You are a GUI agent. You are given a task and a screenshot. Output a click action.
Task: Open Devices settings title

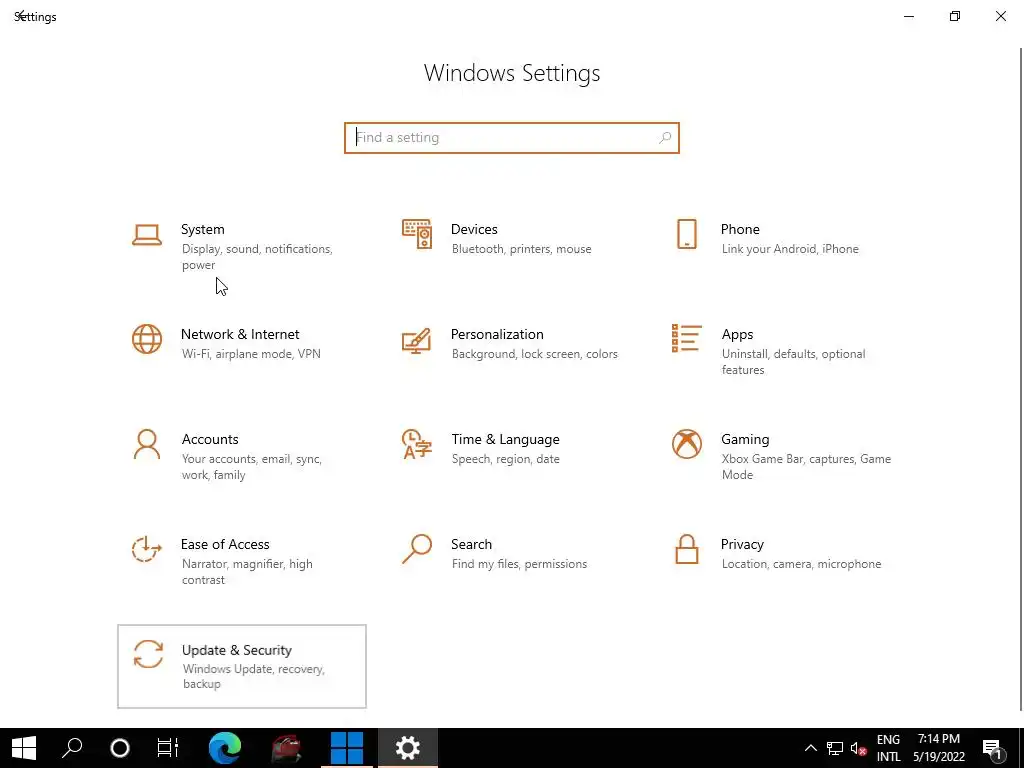click(x=474, y=229)
